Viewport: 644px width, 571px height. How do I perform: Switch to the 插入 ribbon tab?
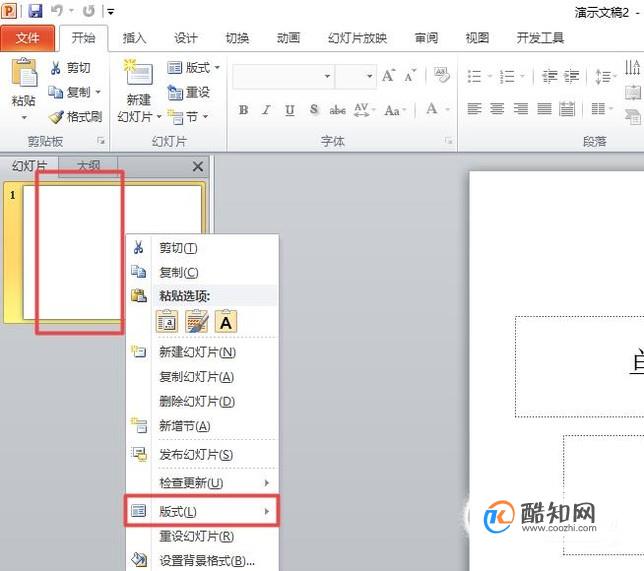point(134,38)
